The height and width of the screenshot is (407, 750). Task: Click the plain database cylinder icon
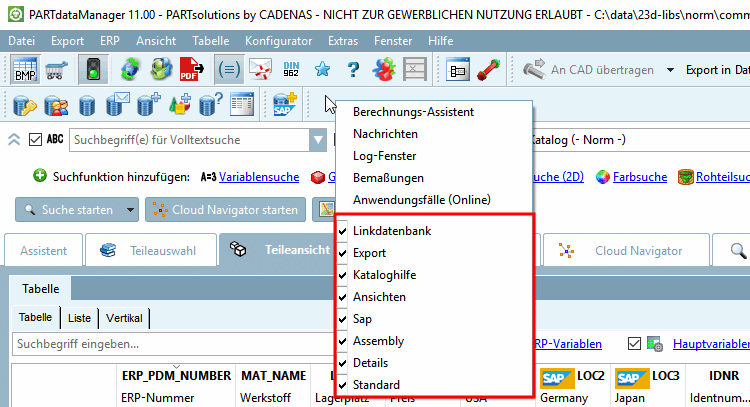(87, 105)
